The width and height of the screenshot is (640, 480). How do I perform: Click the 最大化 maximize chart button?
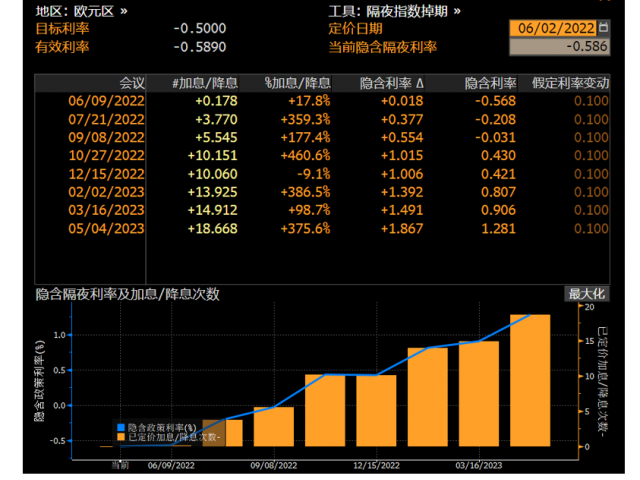(x=587, y=294)
